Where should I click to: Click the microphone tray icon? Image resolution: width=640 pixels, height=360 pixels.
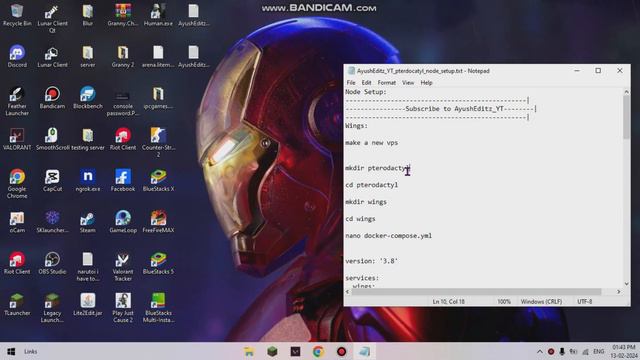pyautogui.click(x=562, y=351)
